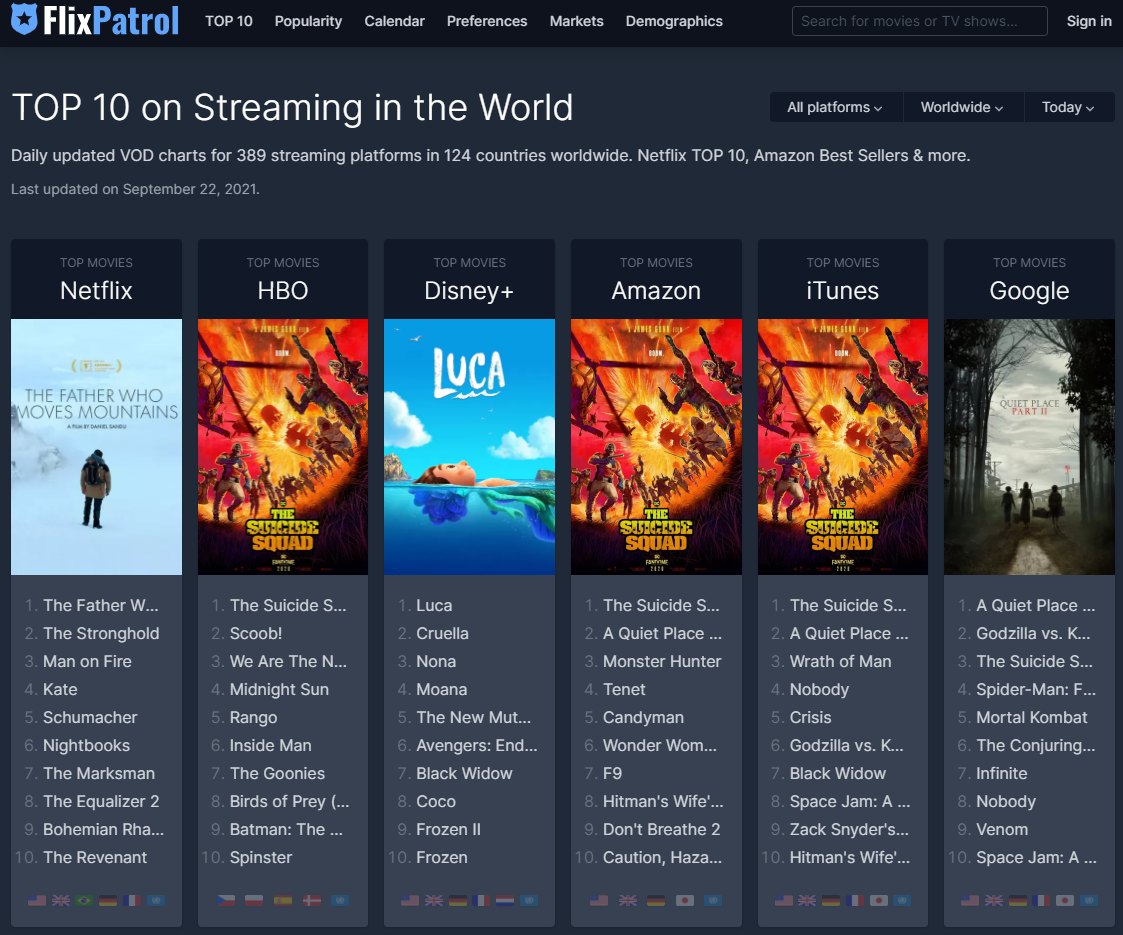Open The Father Who Moves Mountains poster

pyautogui.click(x=96, y=447)
